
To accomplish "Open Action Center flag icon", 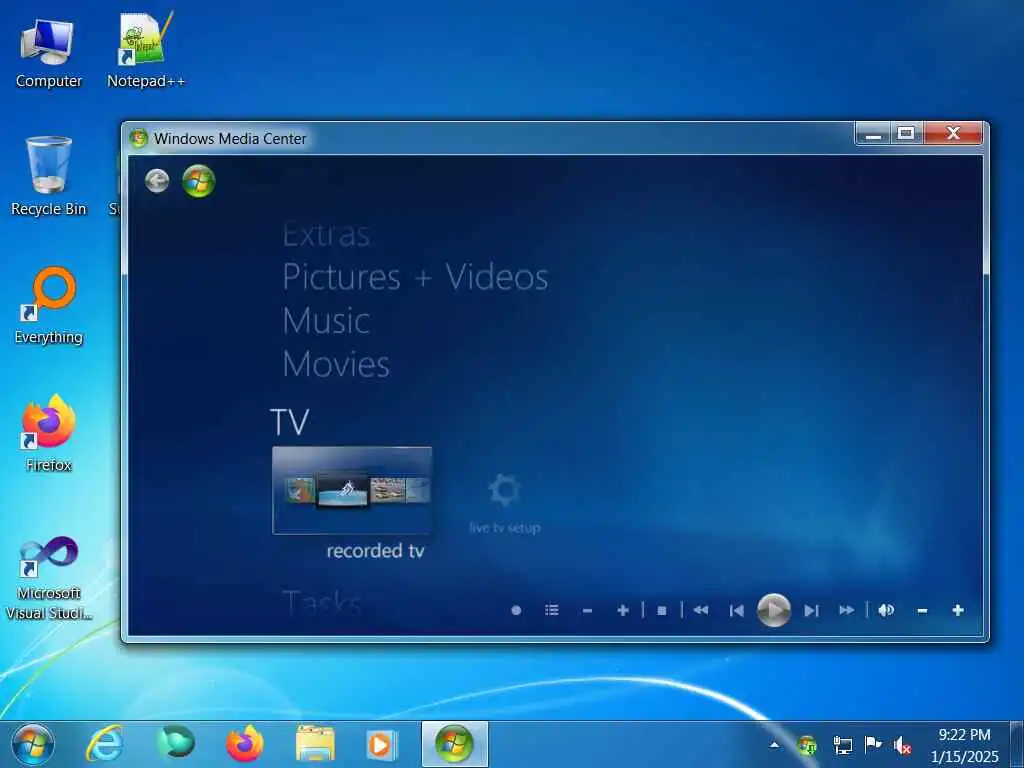I will click(x=872, y=744).
